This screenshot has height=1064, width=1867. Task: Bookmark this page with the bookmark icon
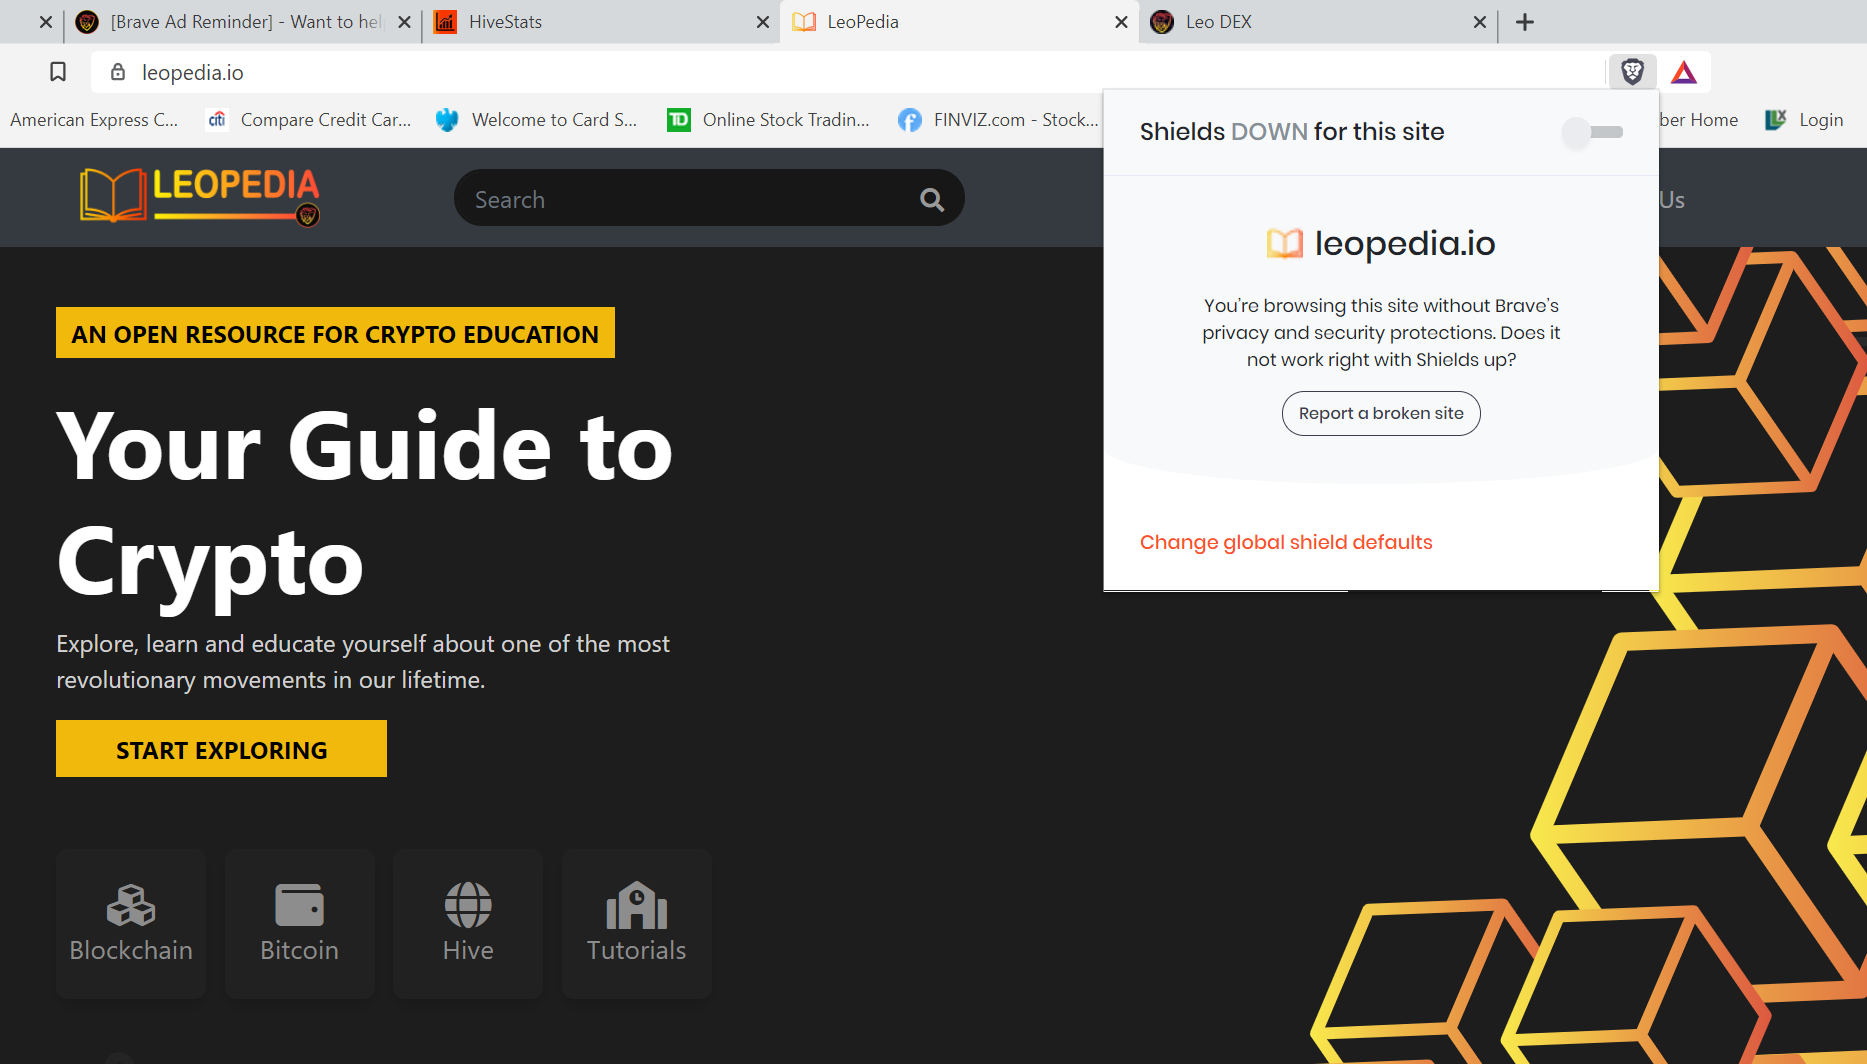[x=58, y=72]
